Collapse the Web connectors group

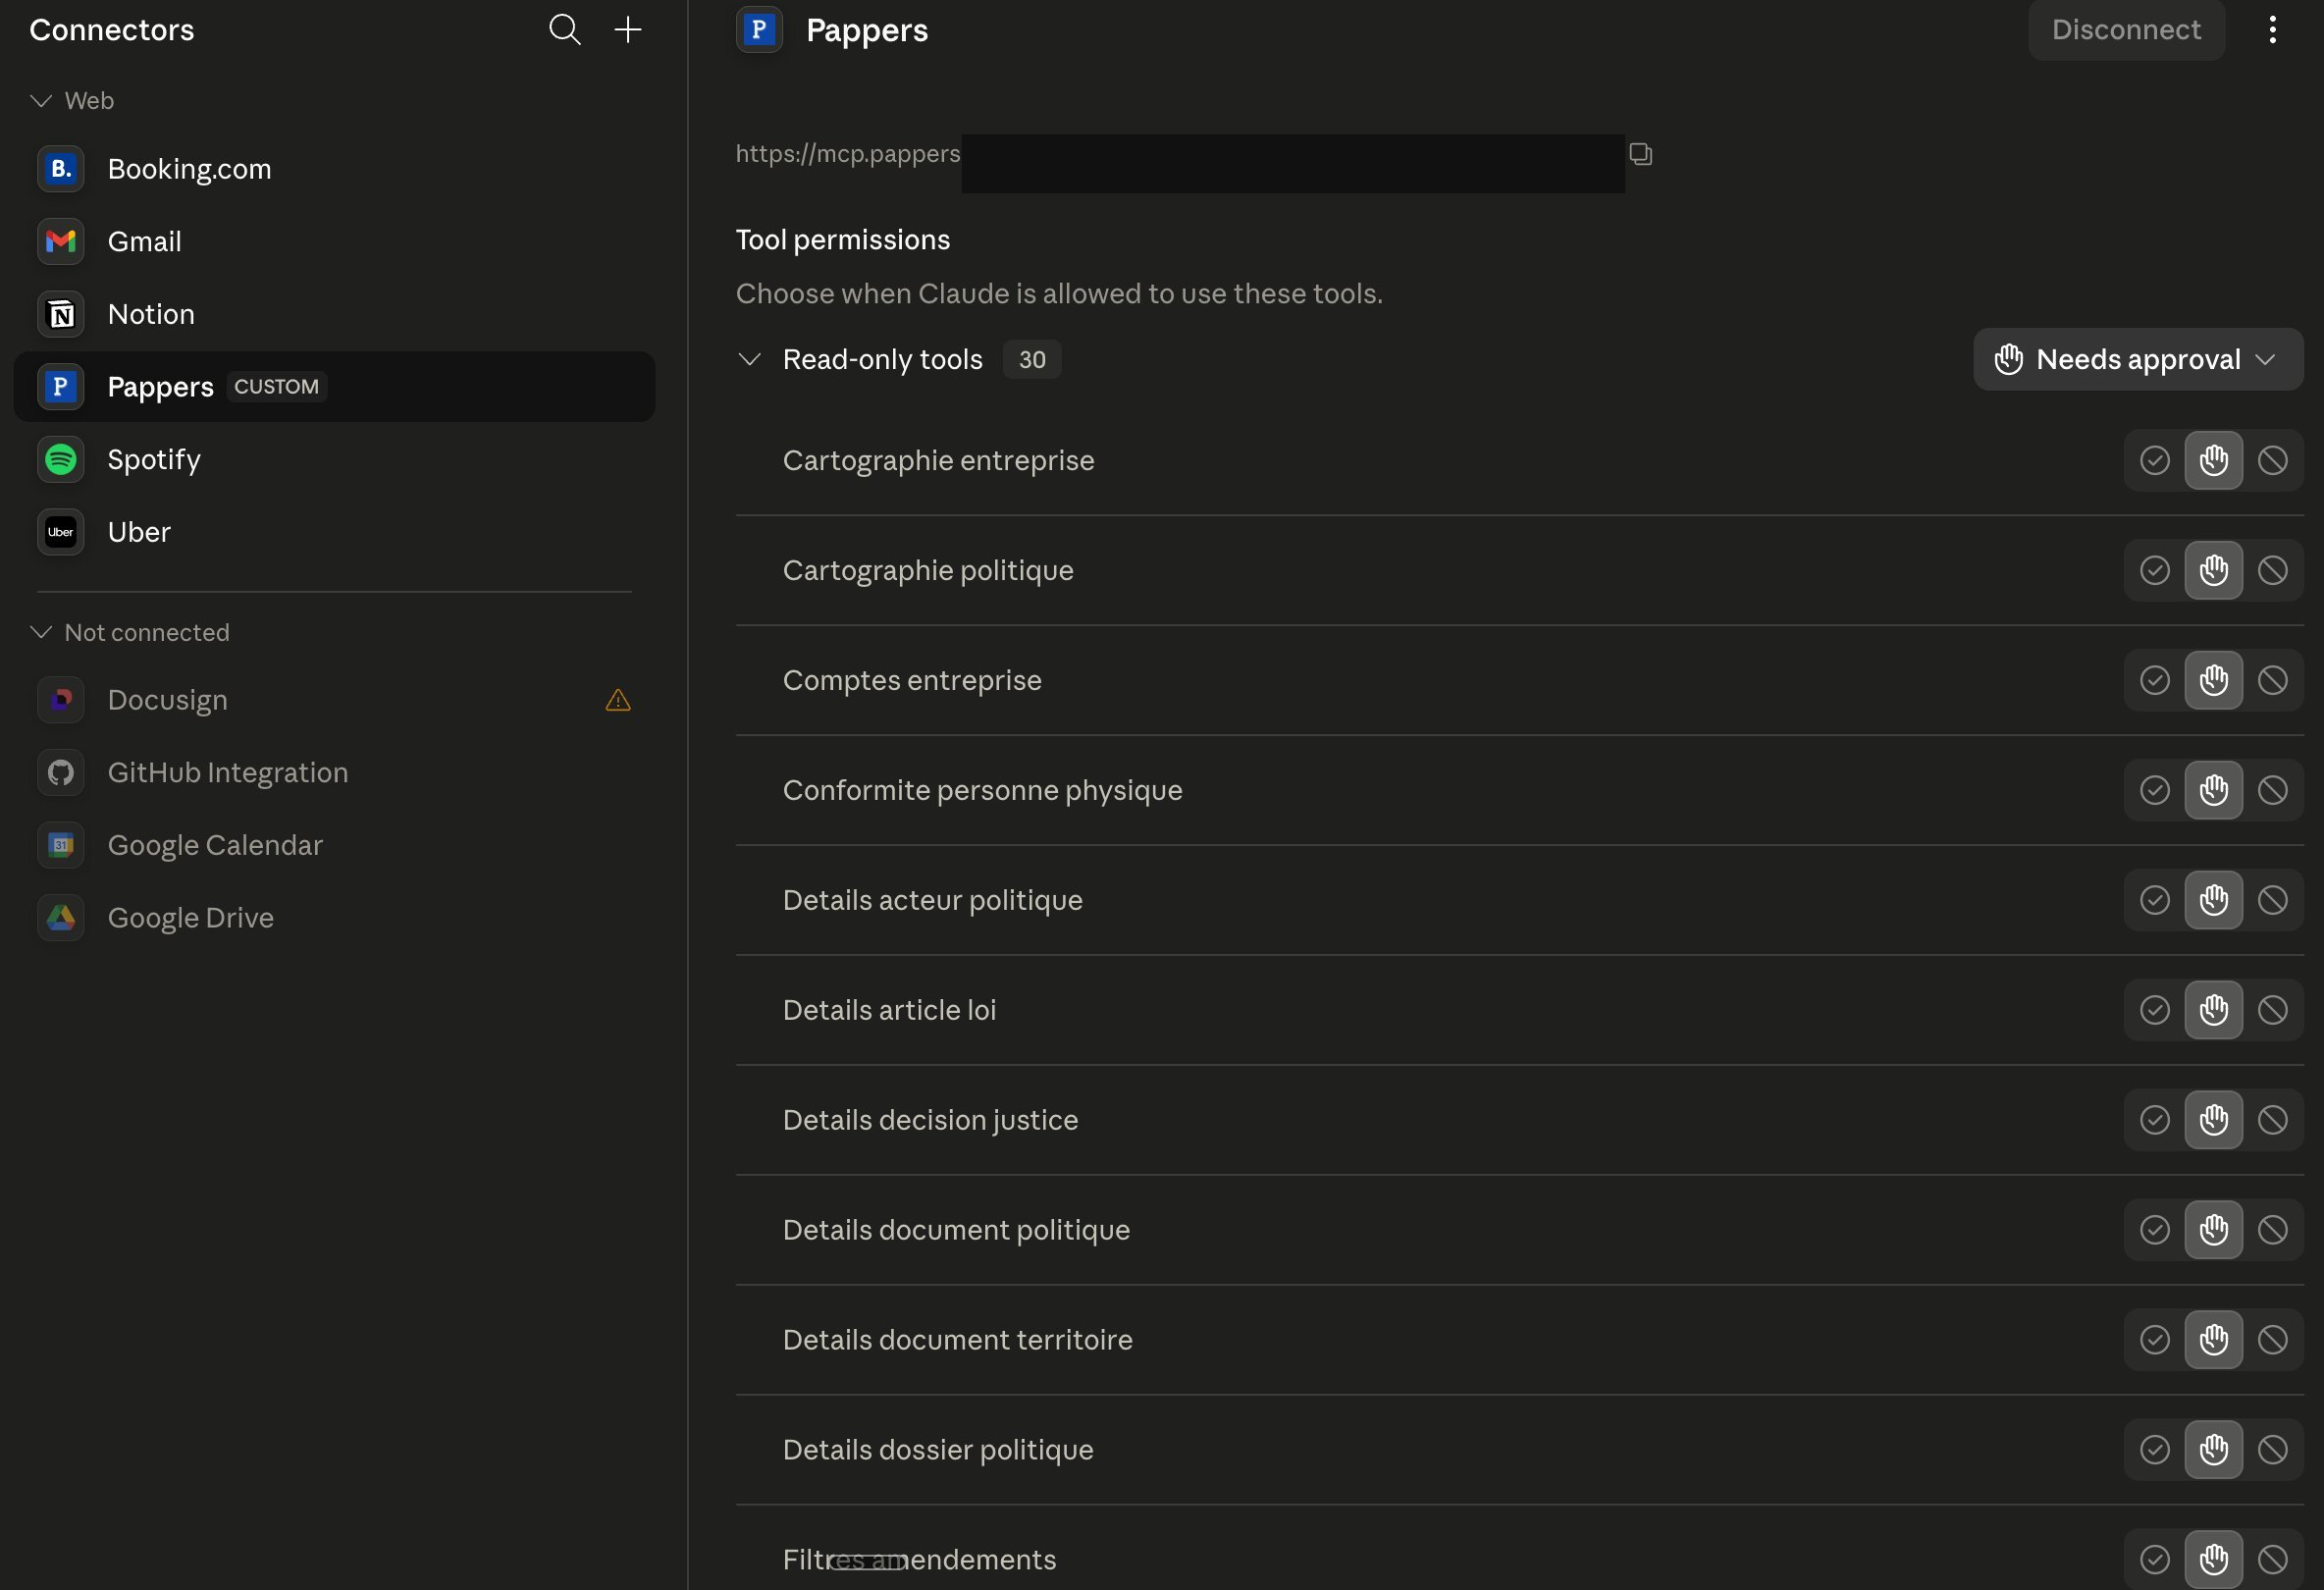tap(41, 101)
